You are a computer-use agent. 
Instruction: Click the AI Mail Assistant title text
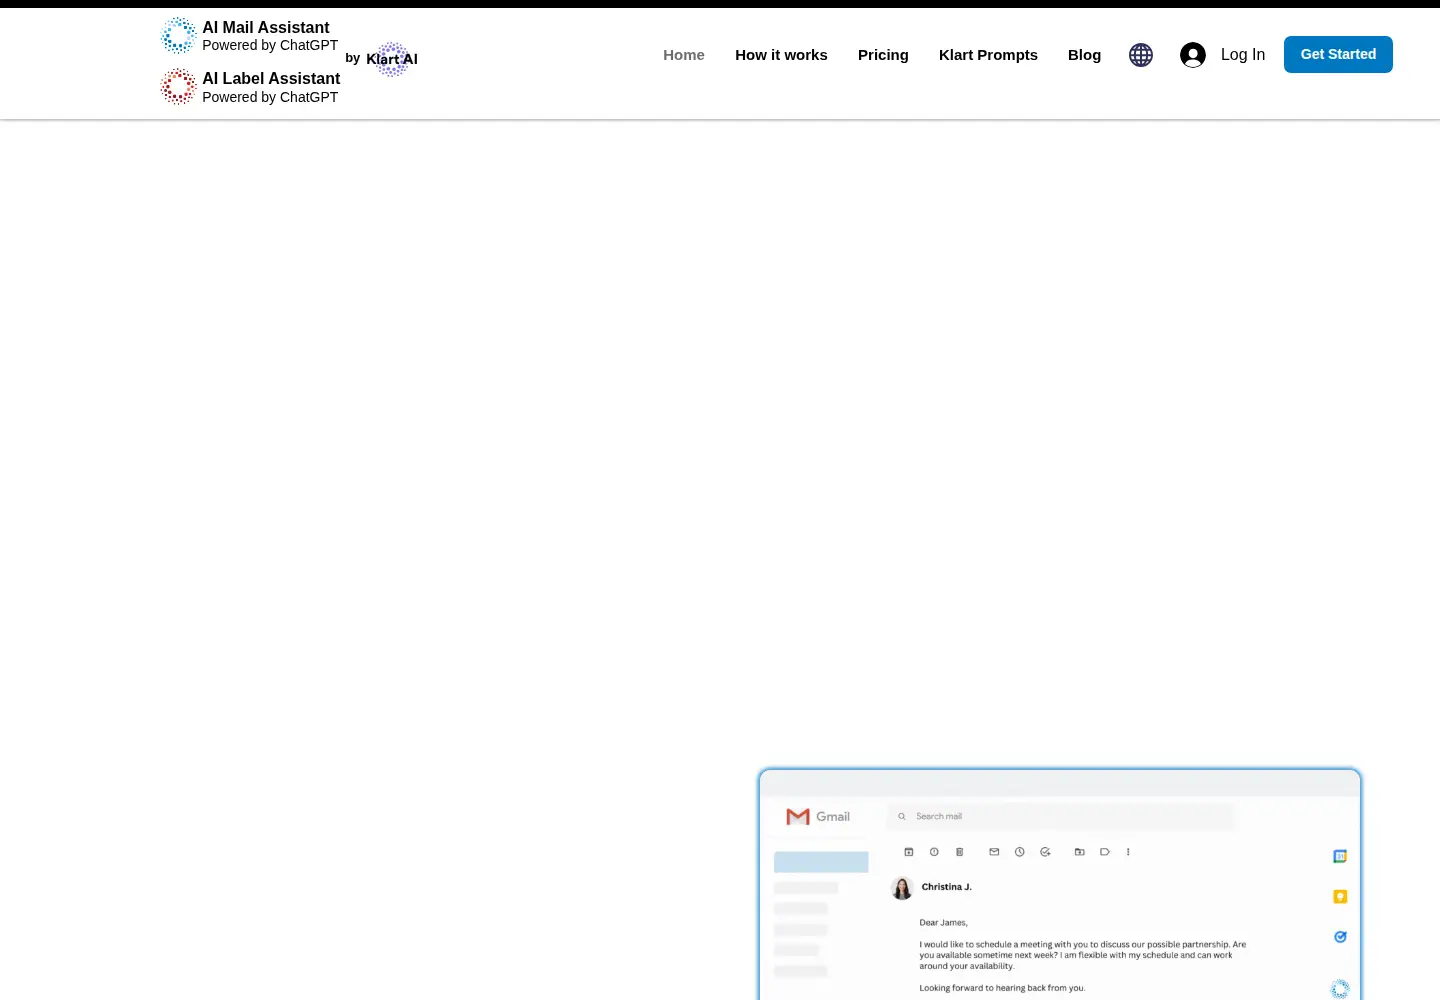click(265, 28)
